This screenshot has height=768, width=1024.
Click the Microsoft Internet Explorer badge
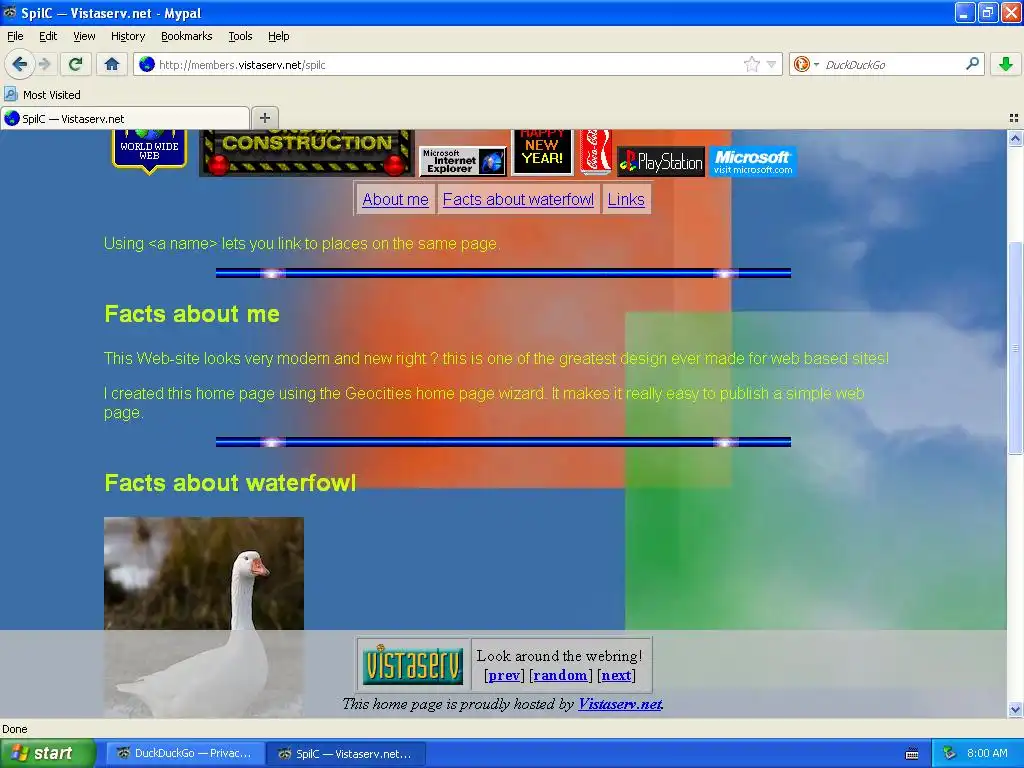[462, 161]
